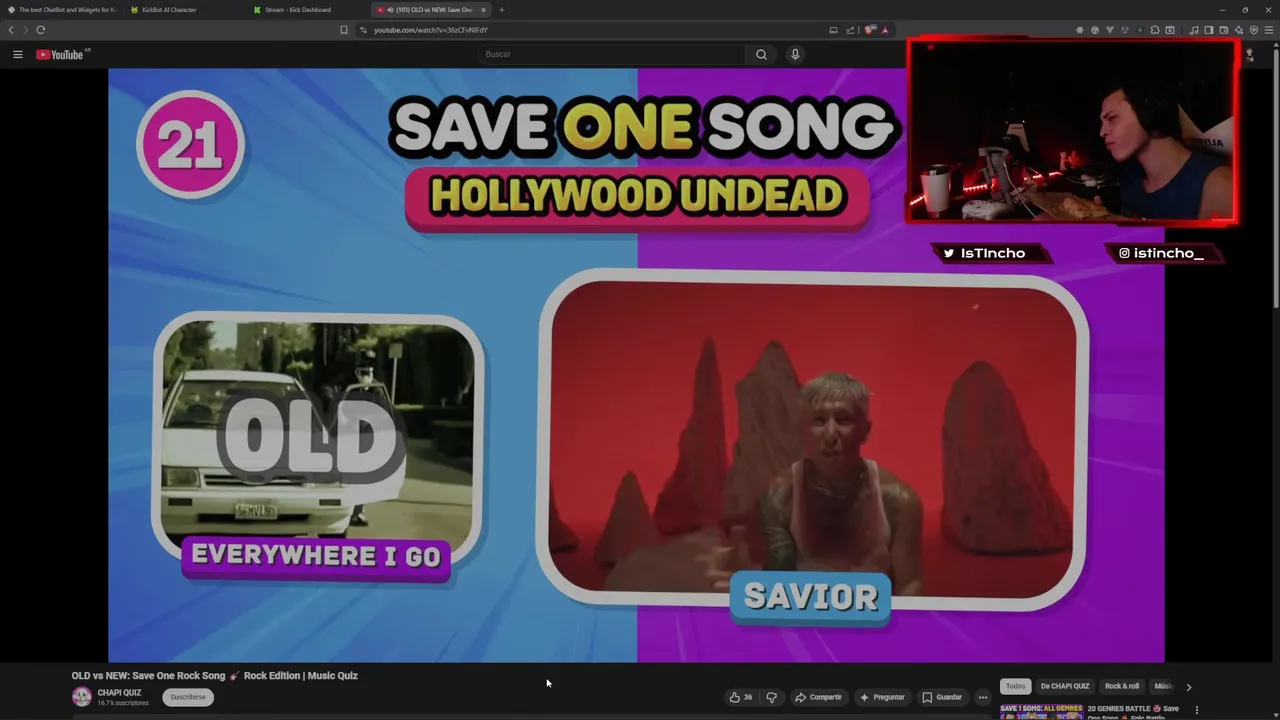The image size is (1280, 720).
Task: Reload the page with the refresh icon
Action: pos(41,30)
